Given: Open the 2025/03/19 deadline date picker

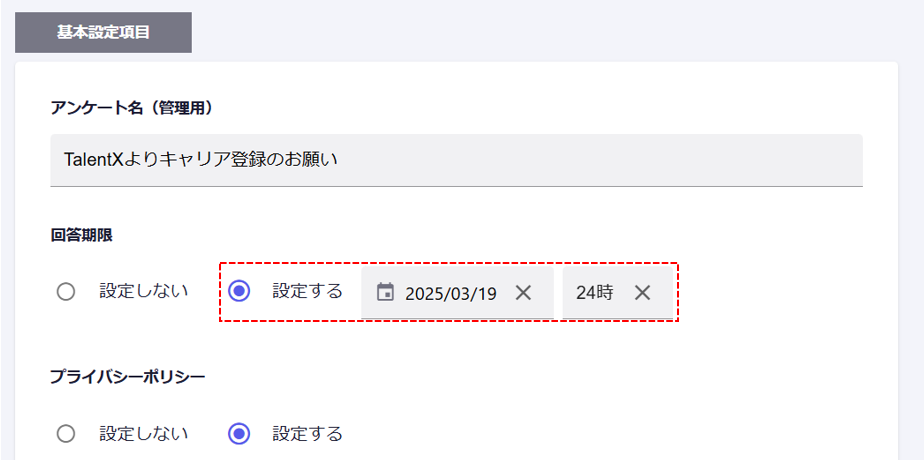Looking at the screenshot, I should pyautogui.click(x=457, y=292).
